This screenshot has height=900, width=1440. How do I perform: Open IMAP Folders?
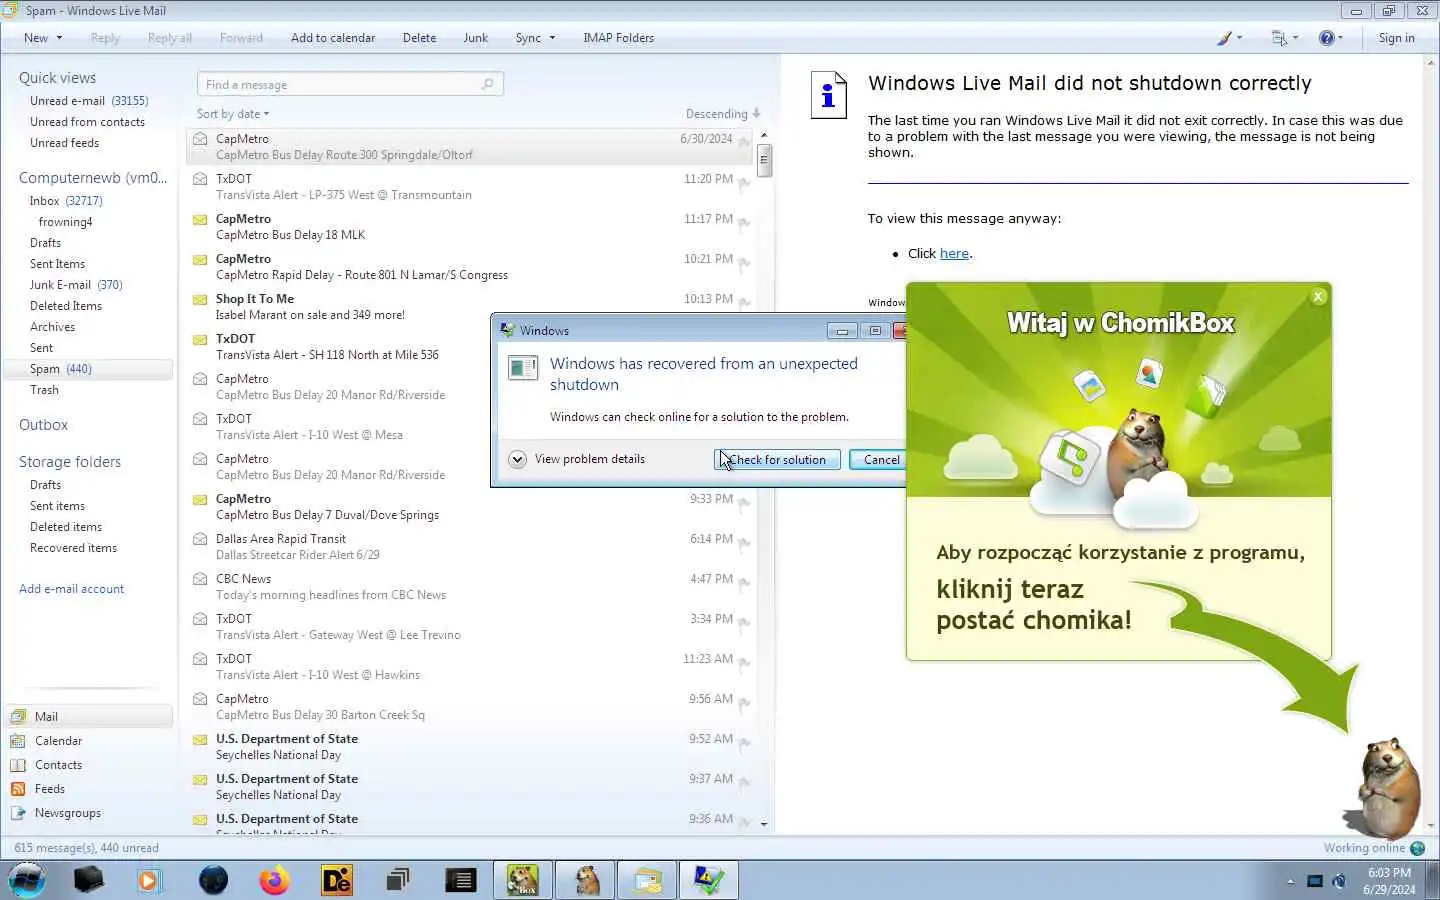pos(618,38)
